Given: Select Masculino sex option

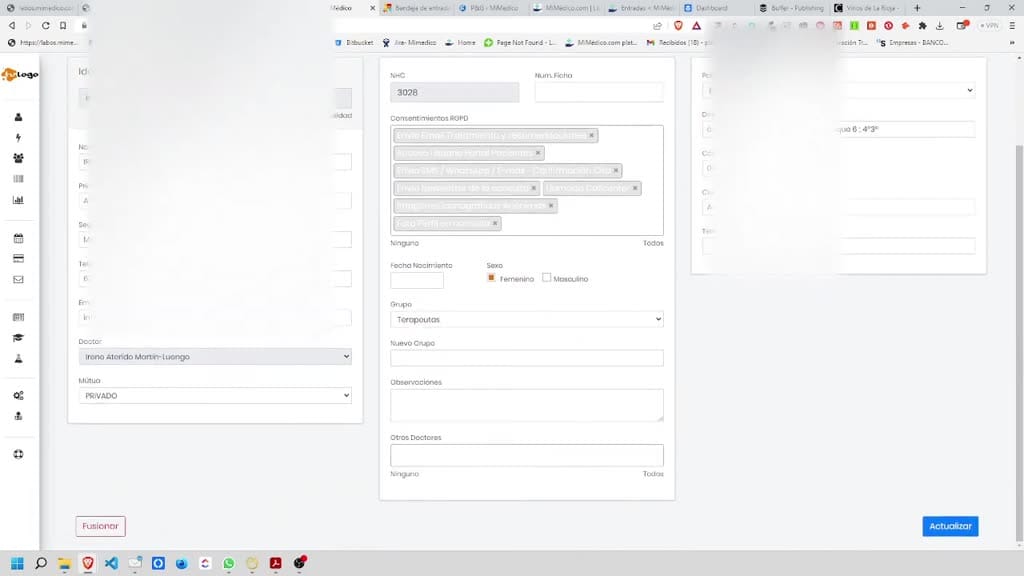Looking at the screenshot, I should click(x=547, y=278).
